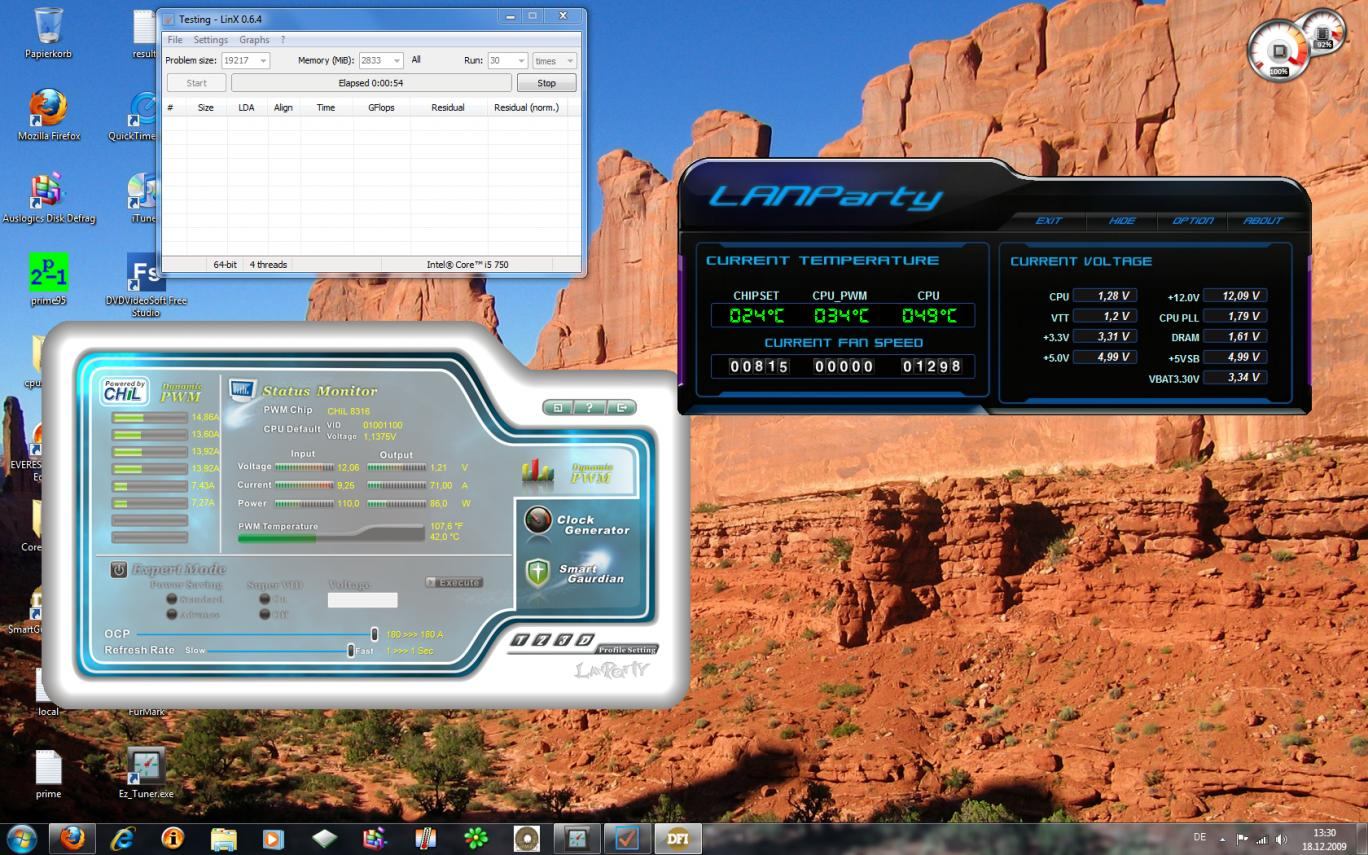Click the Expert Mode power icon

(x=118, y=569)
